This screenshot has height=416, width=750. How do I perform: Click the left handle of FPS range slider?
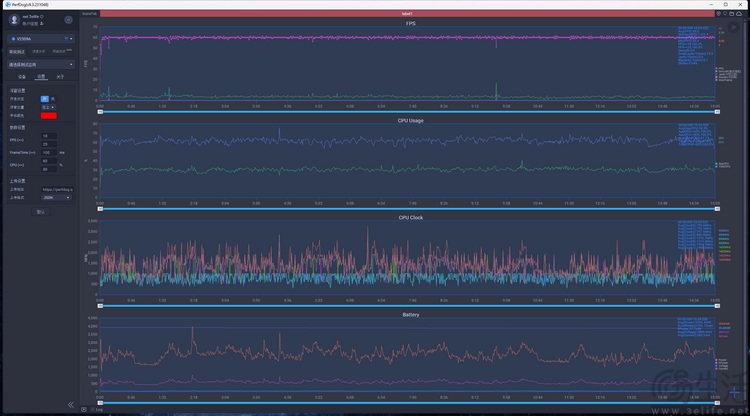click(100, 112)
